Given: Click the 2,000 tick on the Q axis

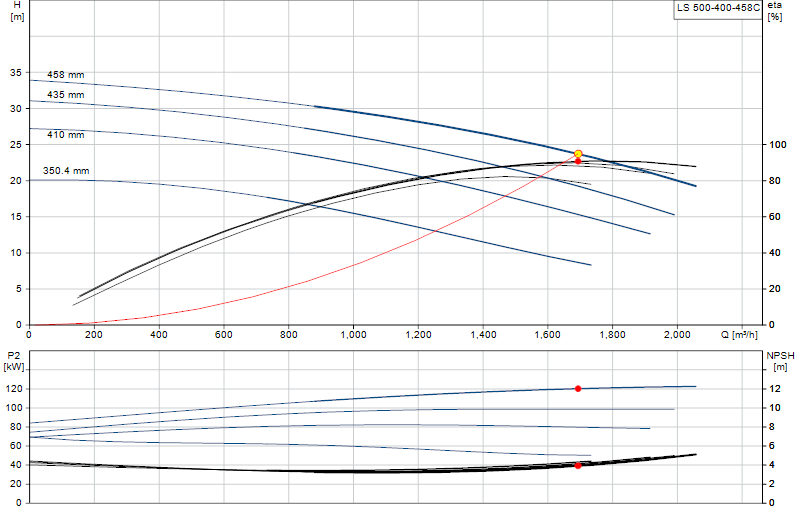Looking at the screenshot, I should pyautogui.click(x=678, y=335).
